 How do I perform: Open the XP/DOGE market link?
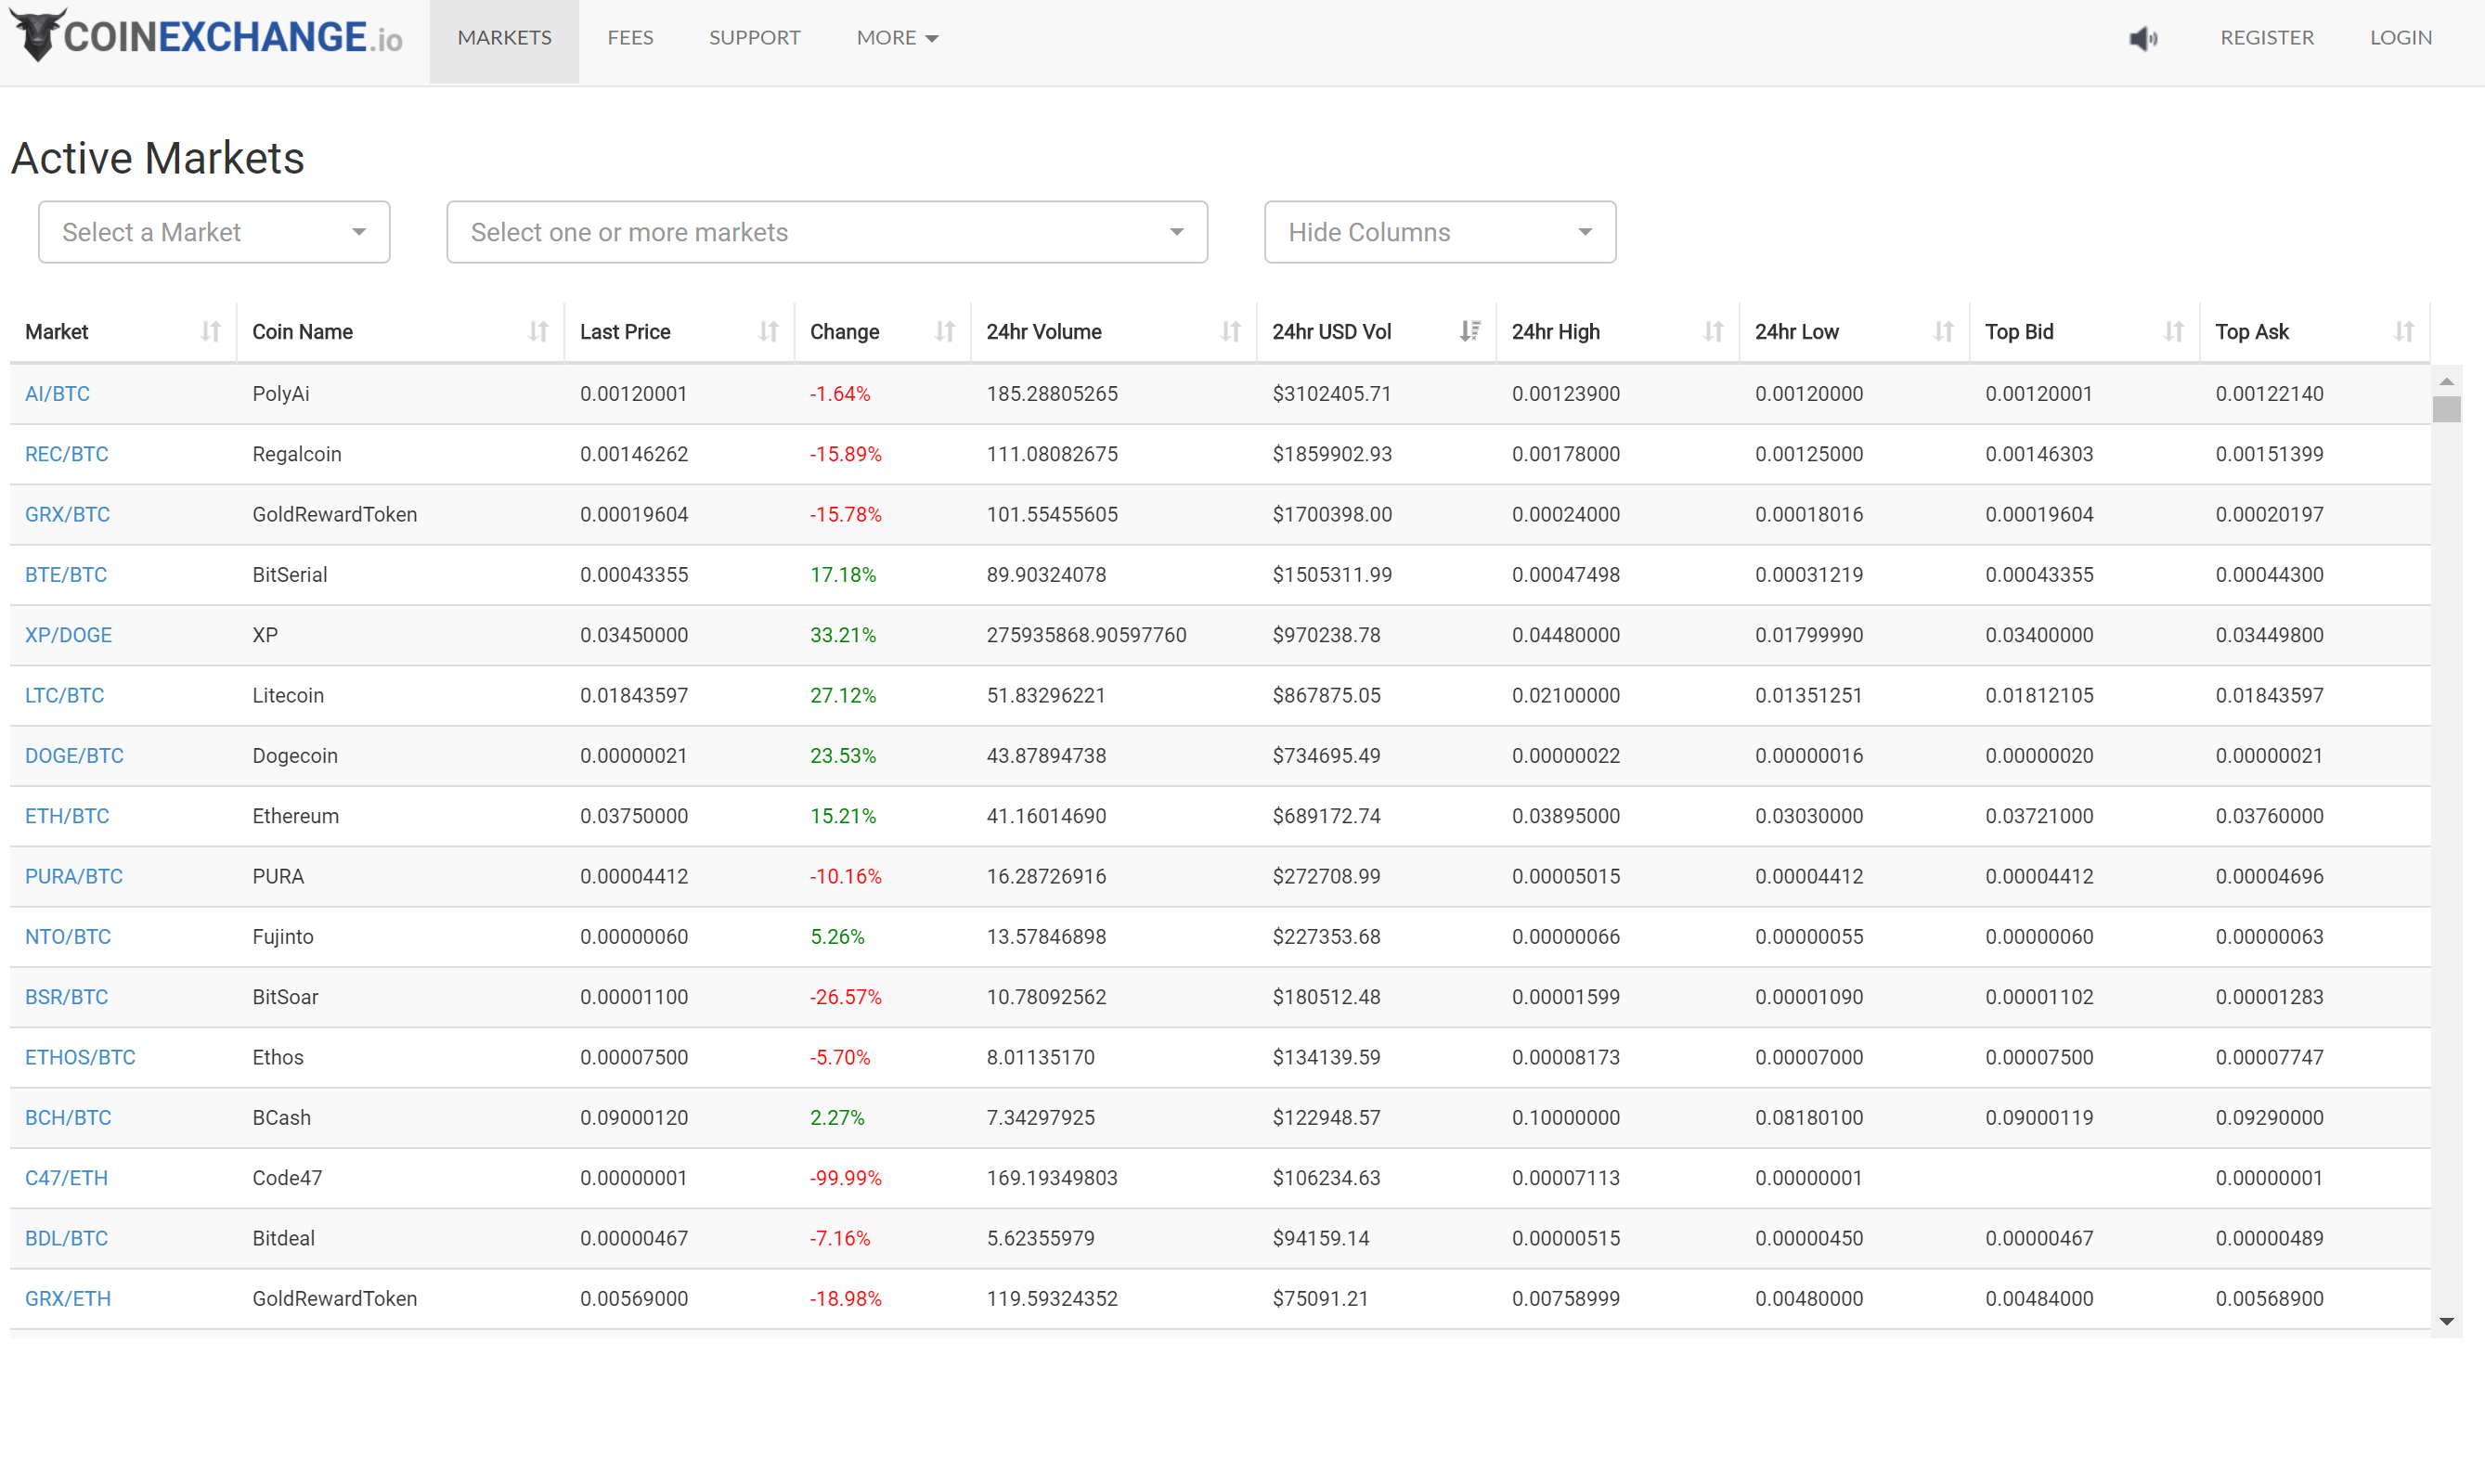pos(68,635)
